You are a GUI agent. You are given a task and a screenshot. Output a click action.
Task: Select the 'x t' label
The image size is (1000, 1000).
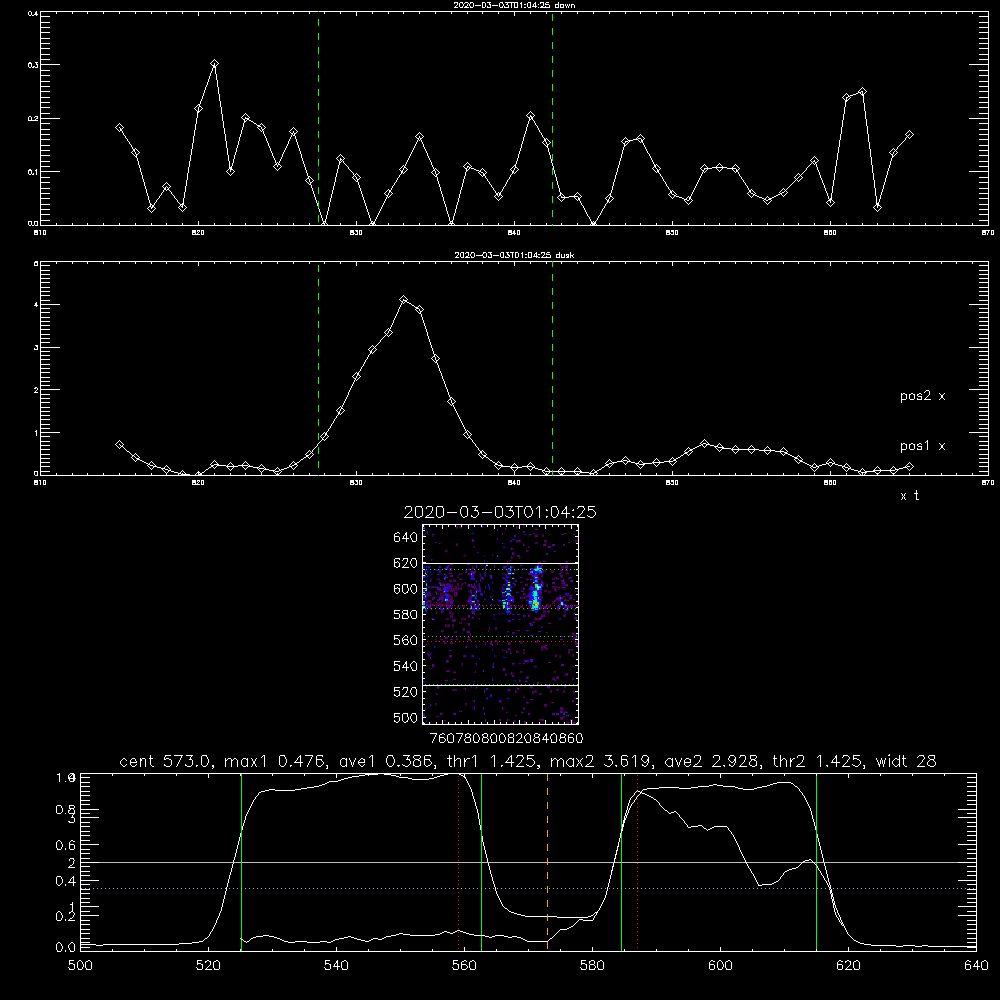click(x=909, y=496)
